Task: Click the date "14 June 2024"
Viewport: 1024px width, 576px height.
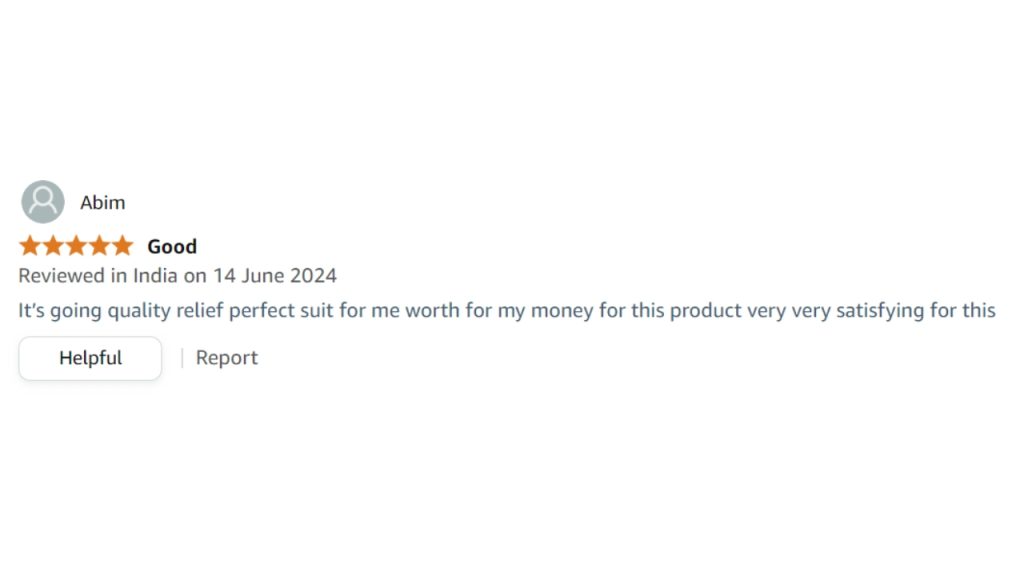Action: tap(275, 276)
